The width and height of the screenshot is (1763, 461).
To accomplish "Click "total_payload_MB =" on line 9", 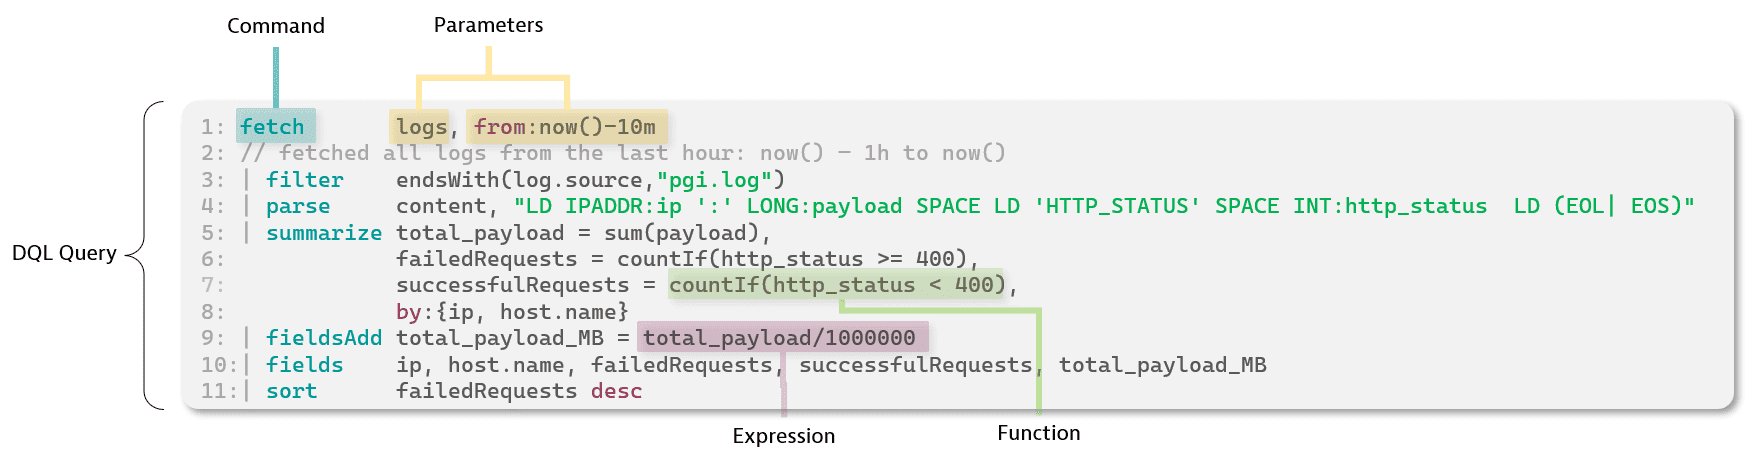I will point(513,338).
